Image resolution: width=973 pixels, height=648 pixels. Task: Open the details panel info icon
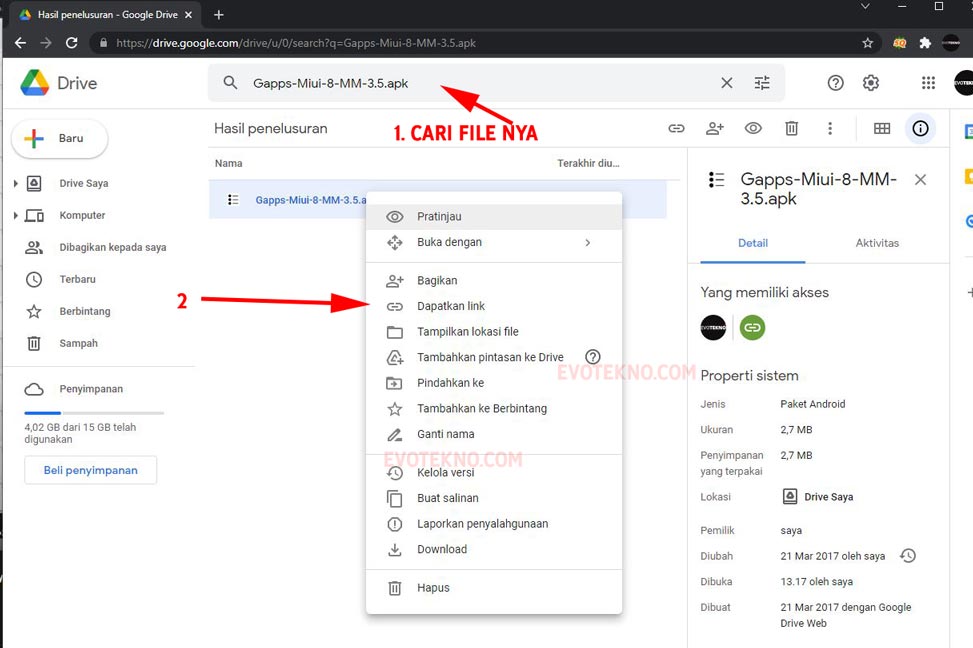[x=920, y=128]
